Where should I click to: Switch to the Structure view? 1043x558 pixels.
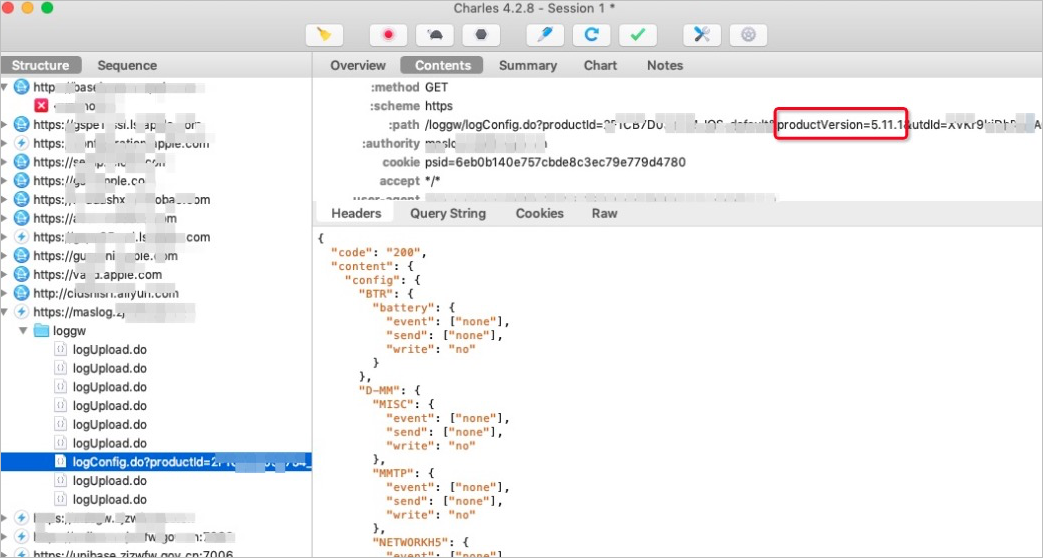[41, 65]
